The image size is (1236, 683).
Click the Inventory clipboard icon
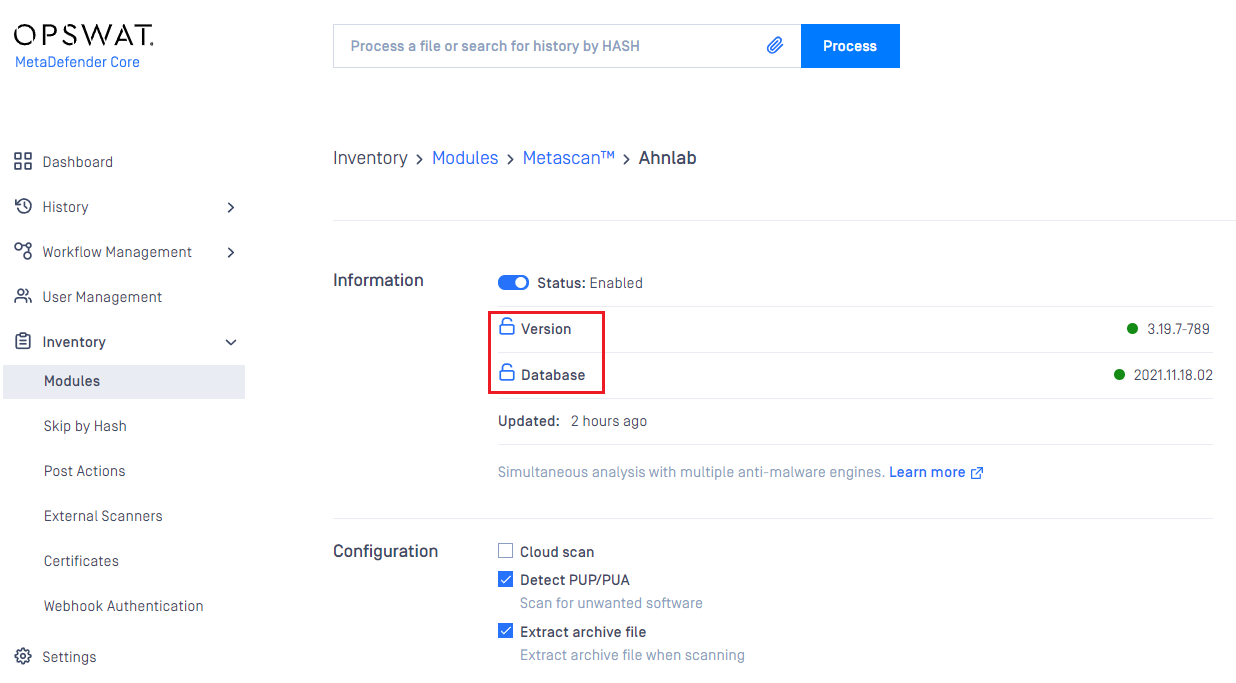[x=23, y=341]
